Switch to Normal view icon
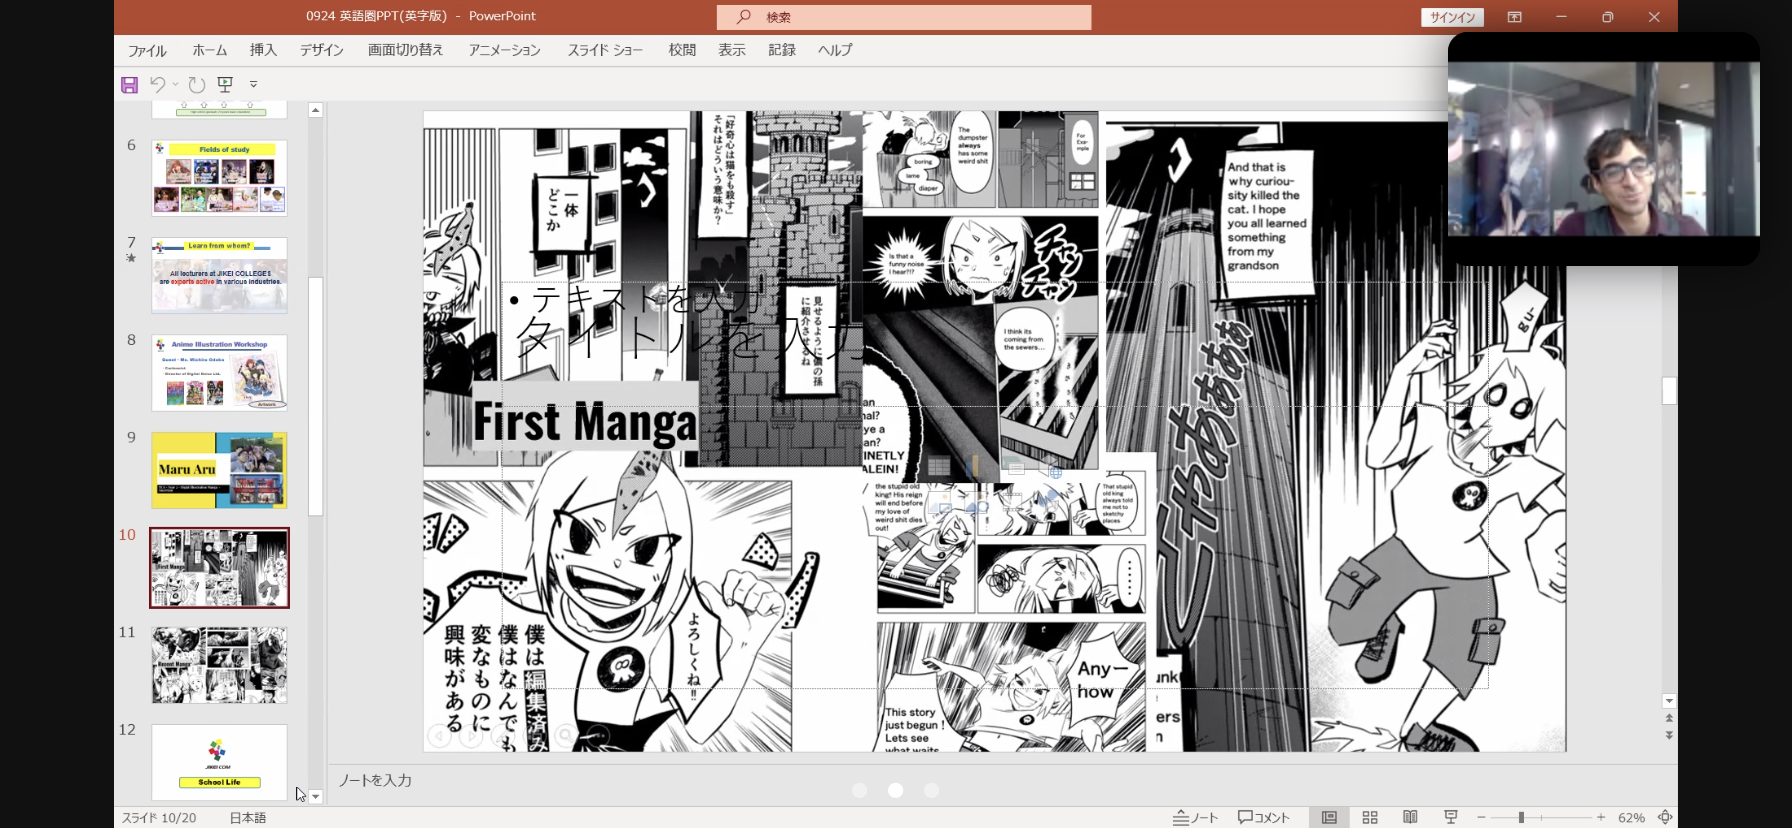 [1329, 817]
